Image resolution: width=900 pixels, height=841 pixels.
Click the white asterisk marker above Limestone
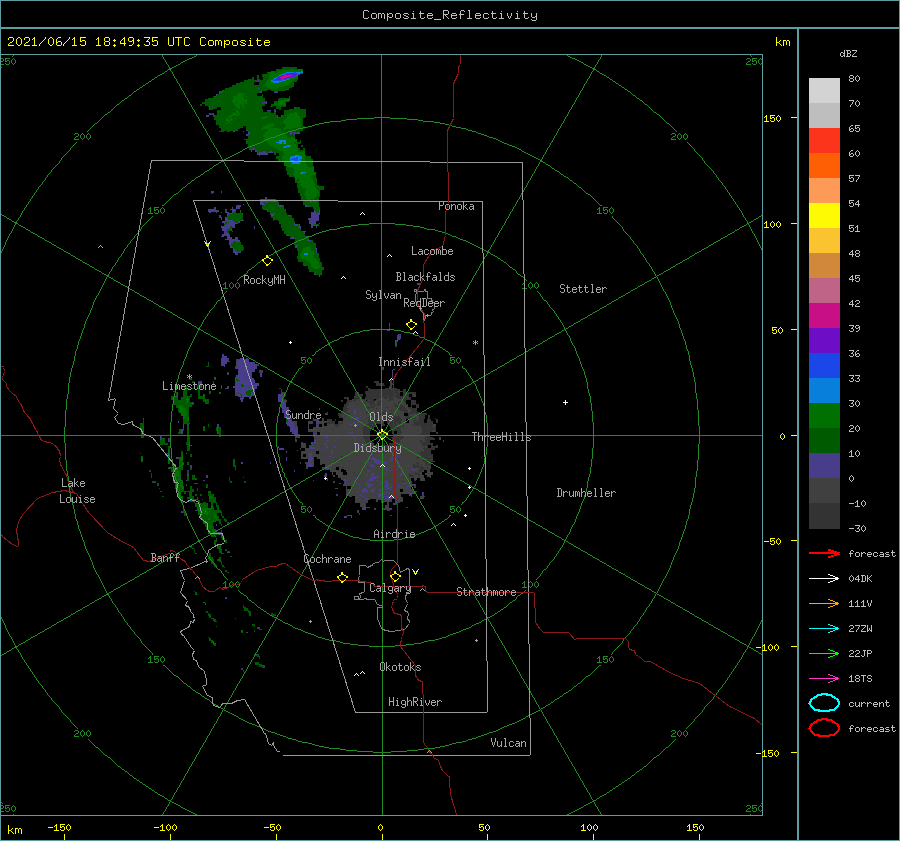[189, 377]
